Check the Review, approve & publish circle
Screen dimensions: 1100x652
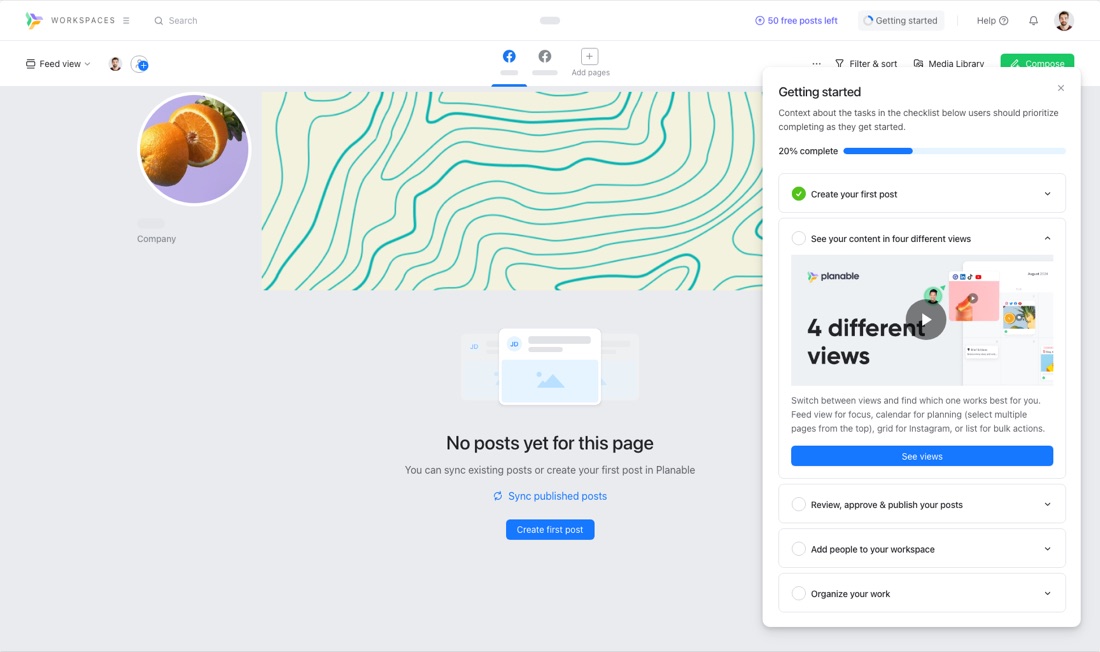click(798, 505)
